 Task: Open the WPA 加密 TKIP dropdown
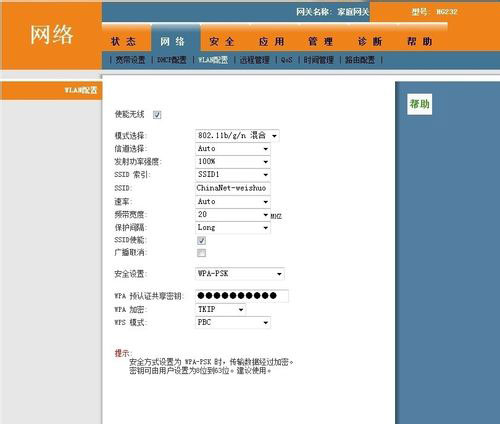coord(220,309)
